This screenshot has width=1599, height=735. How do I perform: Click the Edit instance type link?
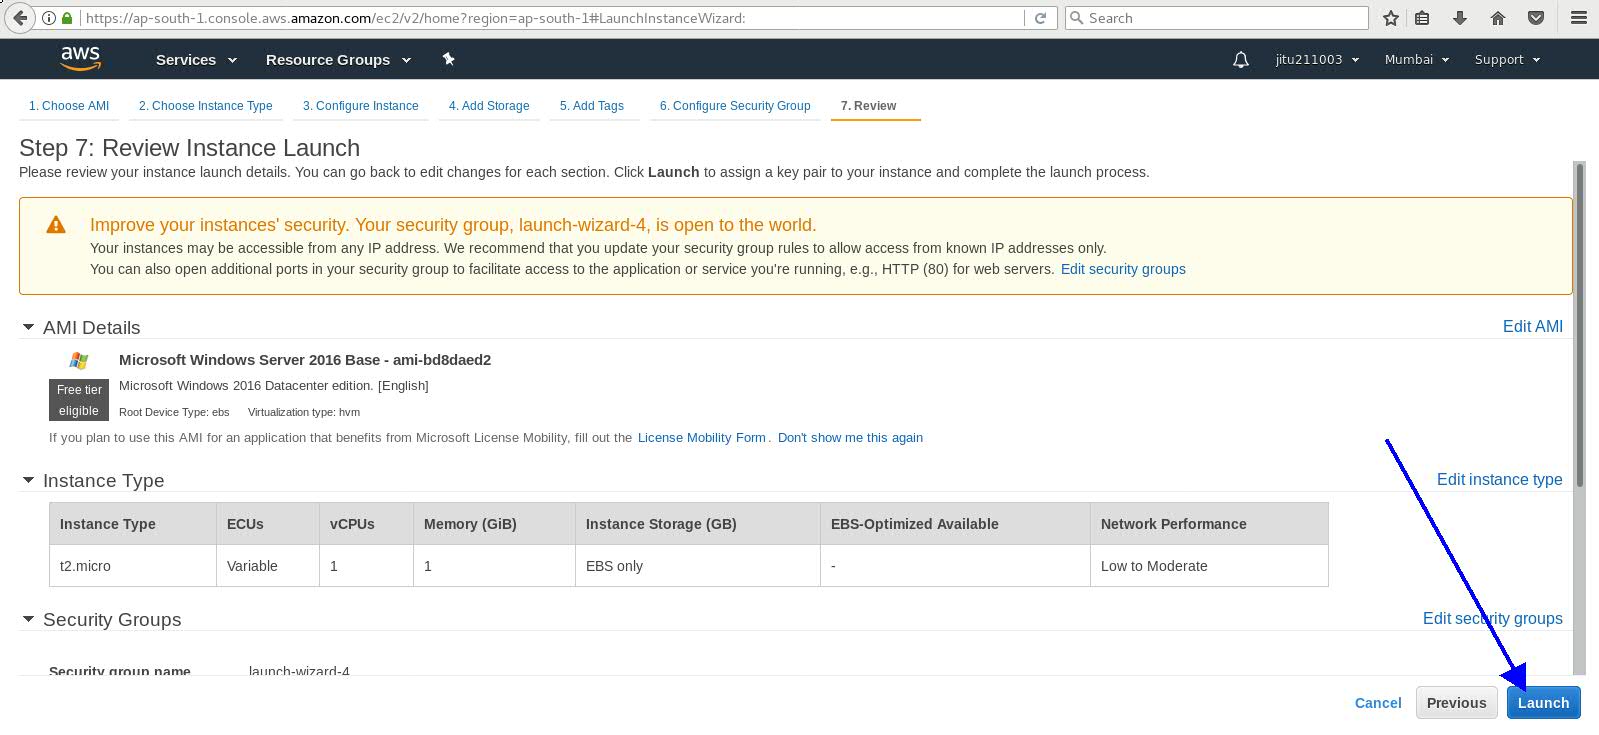[x=1499, y=480]
